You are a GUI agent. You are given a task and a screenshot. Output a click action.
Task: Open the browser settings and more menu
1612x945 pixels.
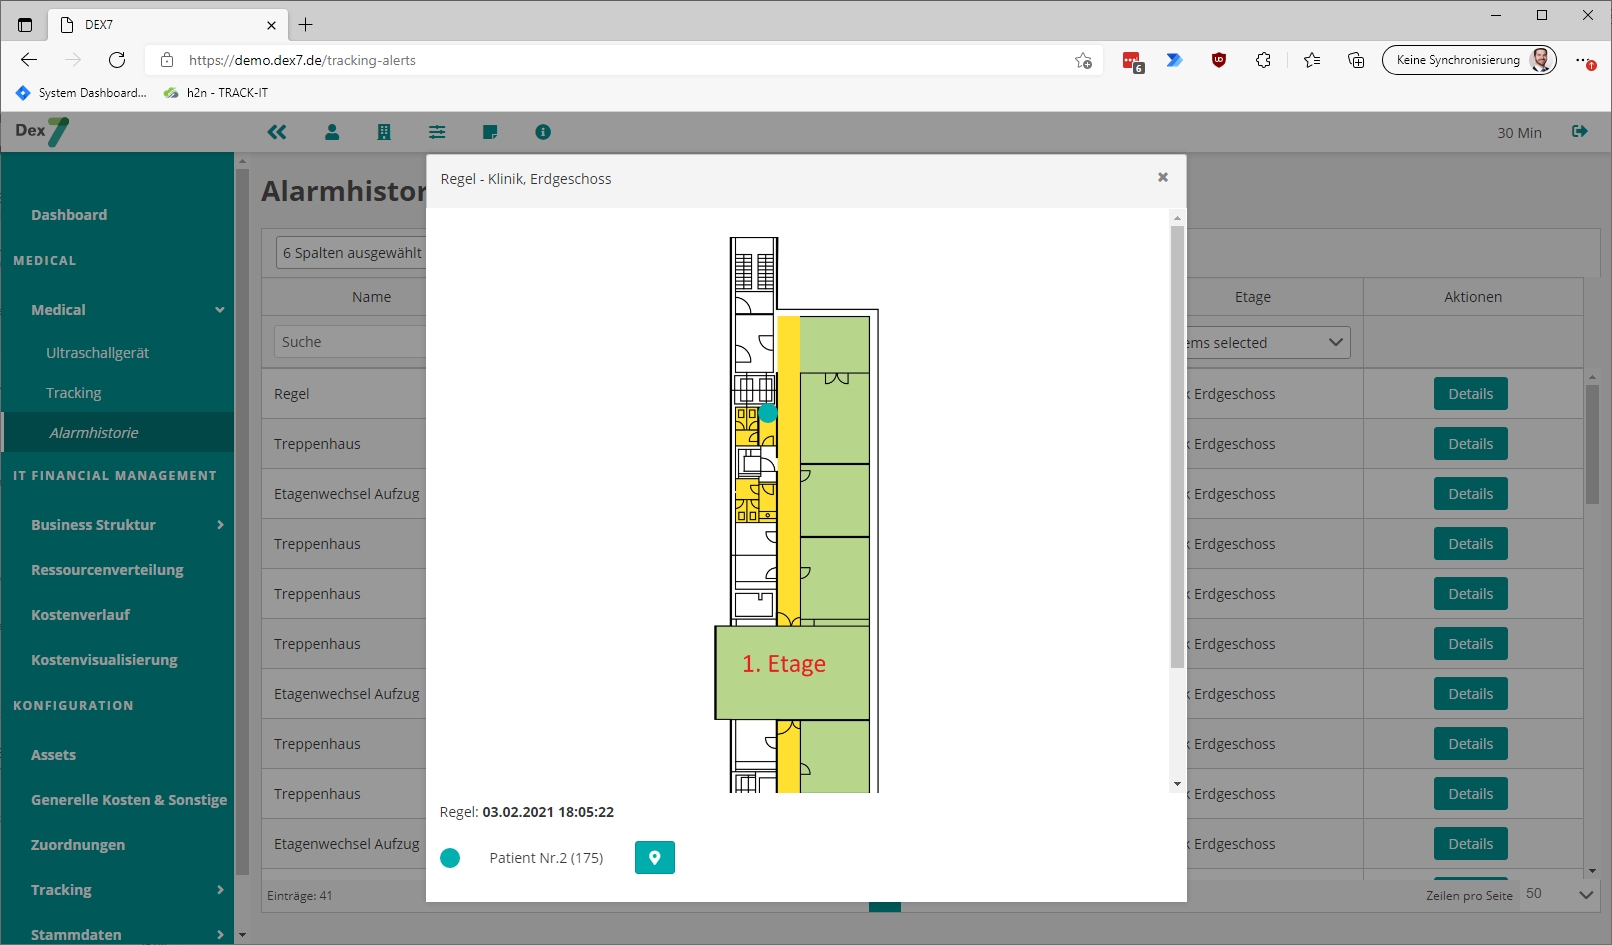pos(1585,61)
